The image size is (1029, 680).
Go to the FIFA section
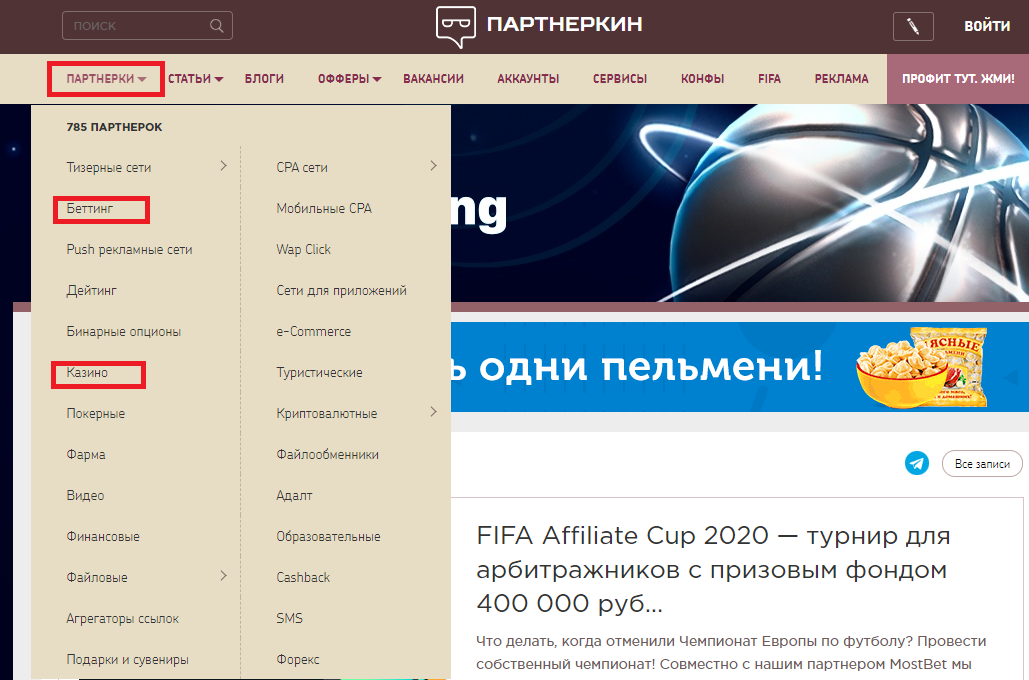pyautogui.click(x=769, y=79)
